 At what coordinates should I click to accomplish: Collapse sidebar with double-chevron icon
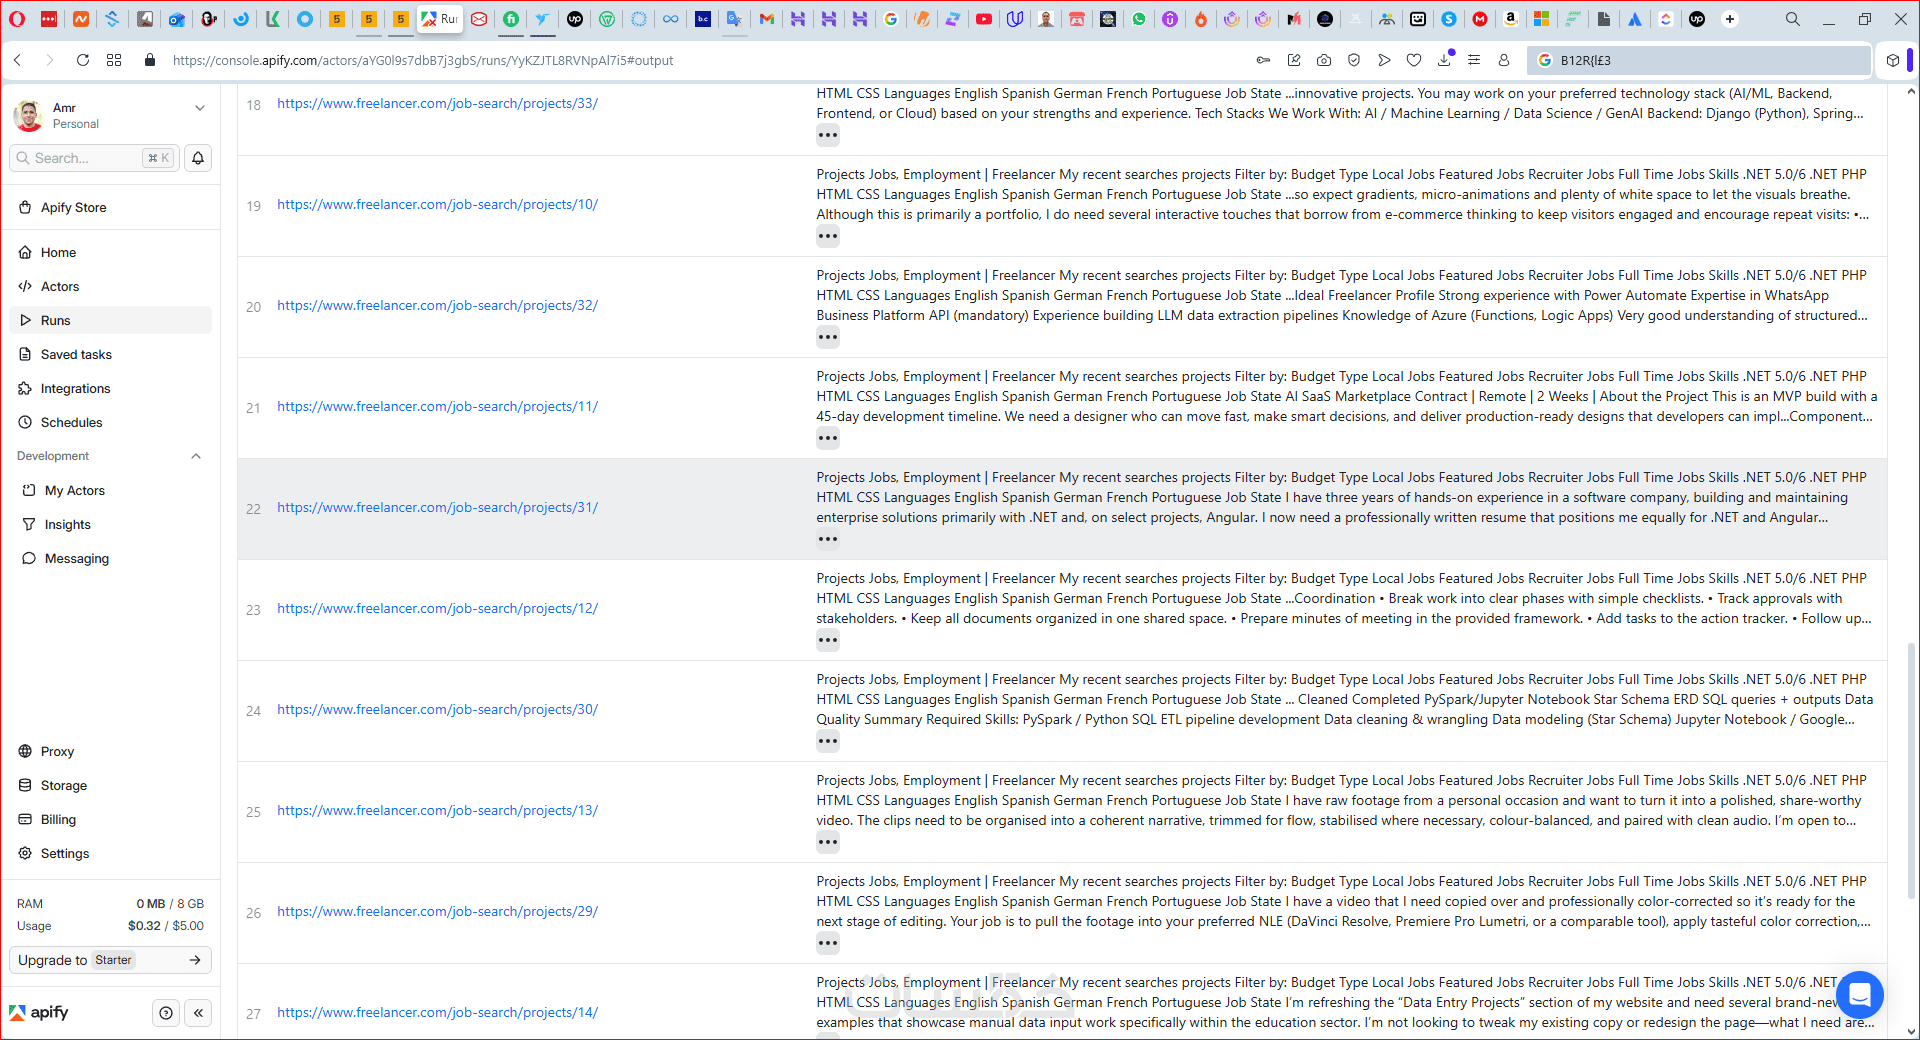[199, 1013]
